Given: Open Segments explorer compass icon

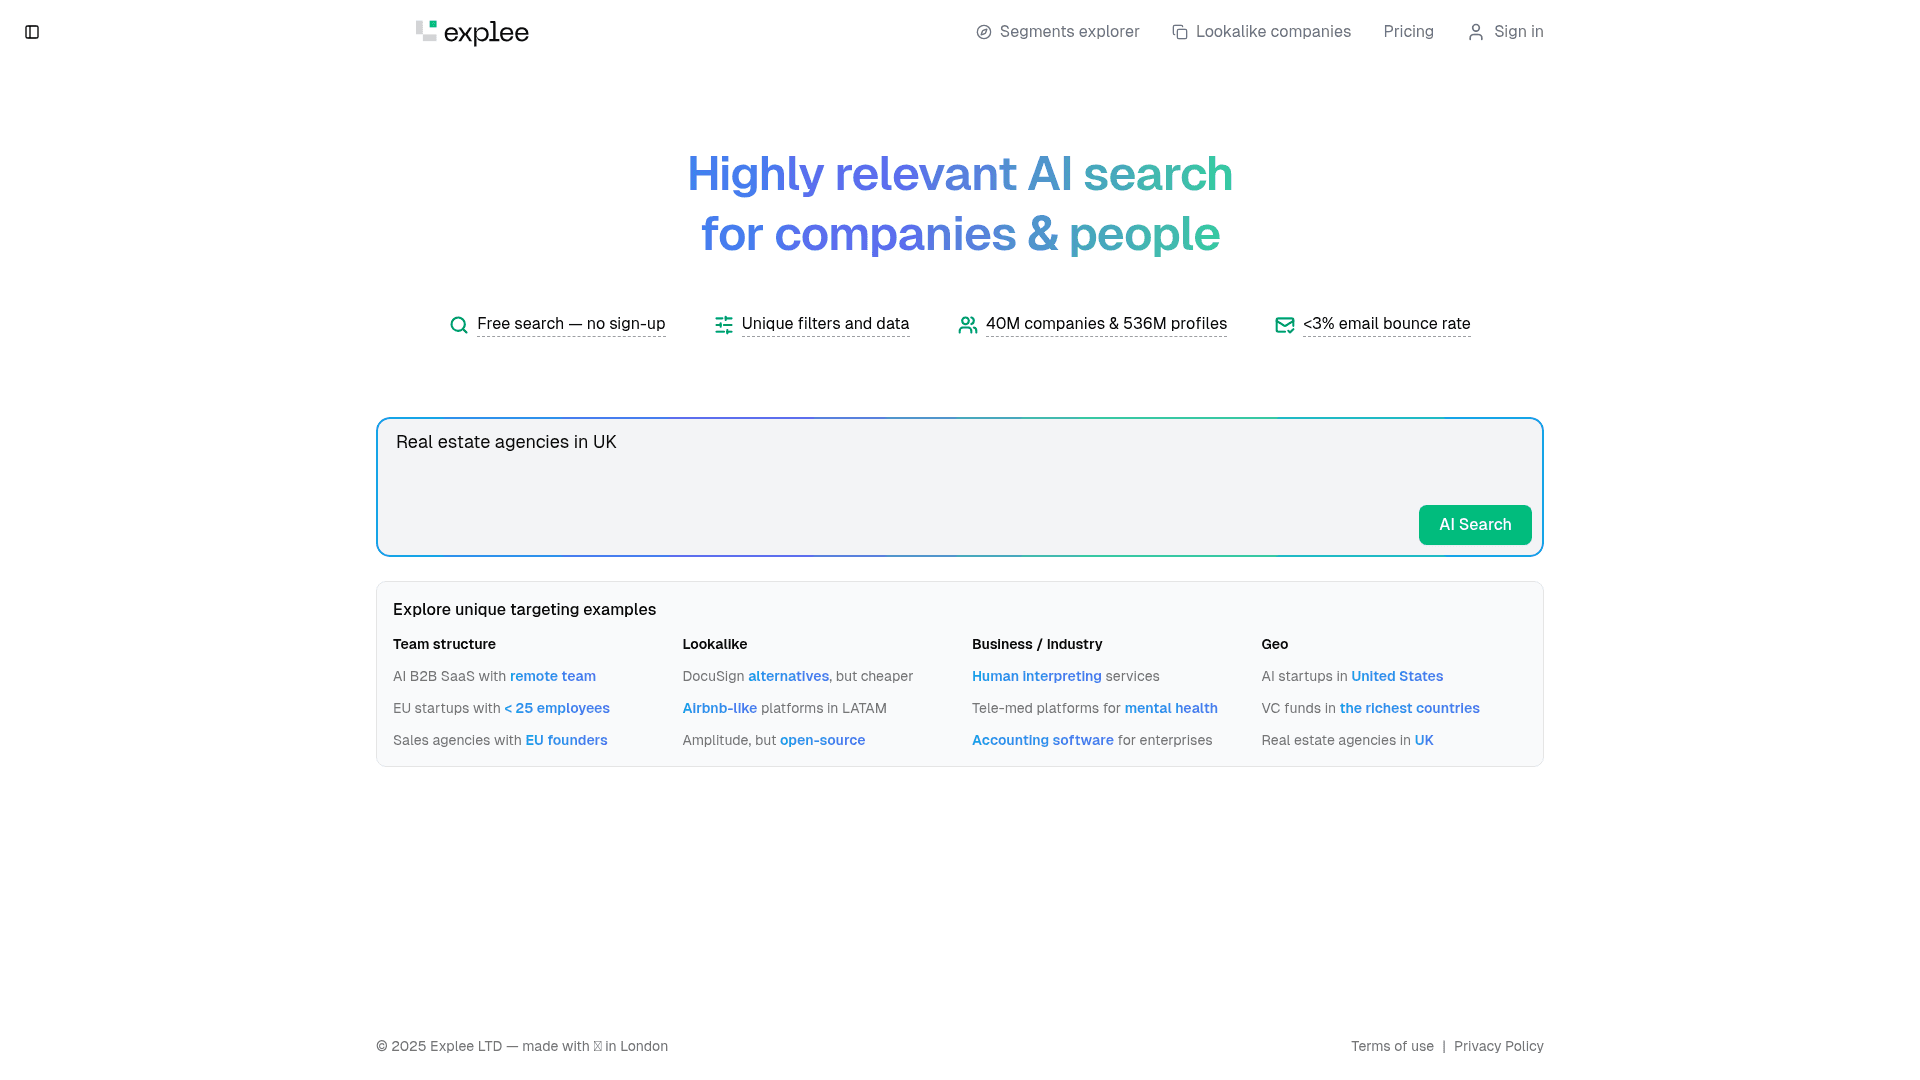Looking at the screenshot, I should [x=984, y=32].
